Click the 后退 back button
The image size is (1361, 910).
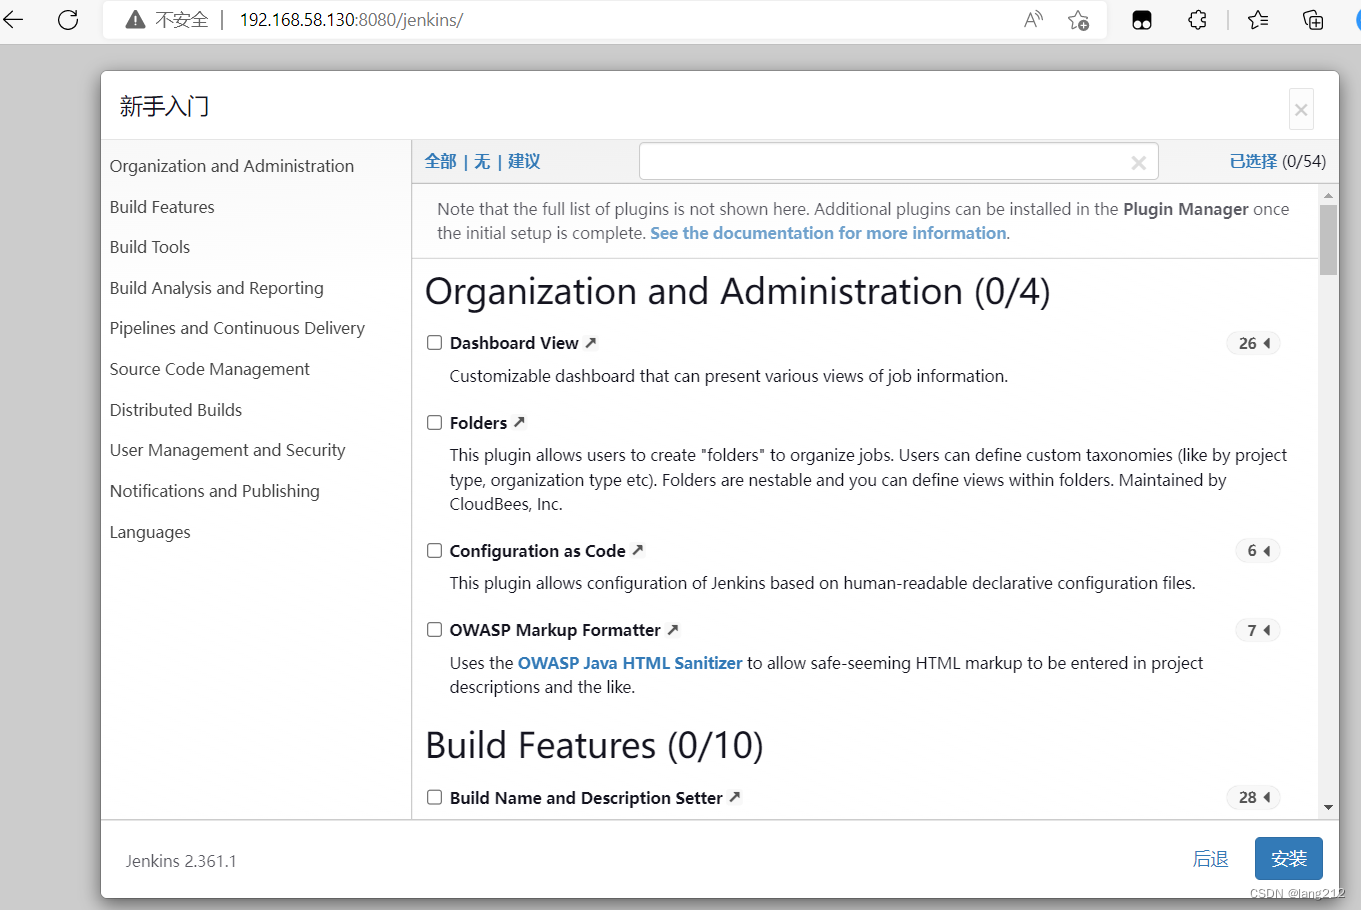(1210, 859)
